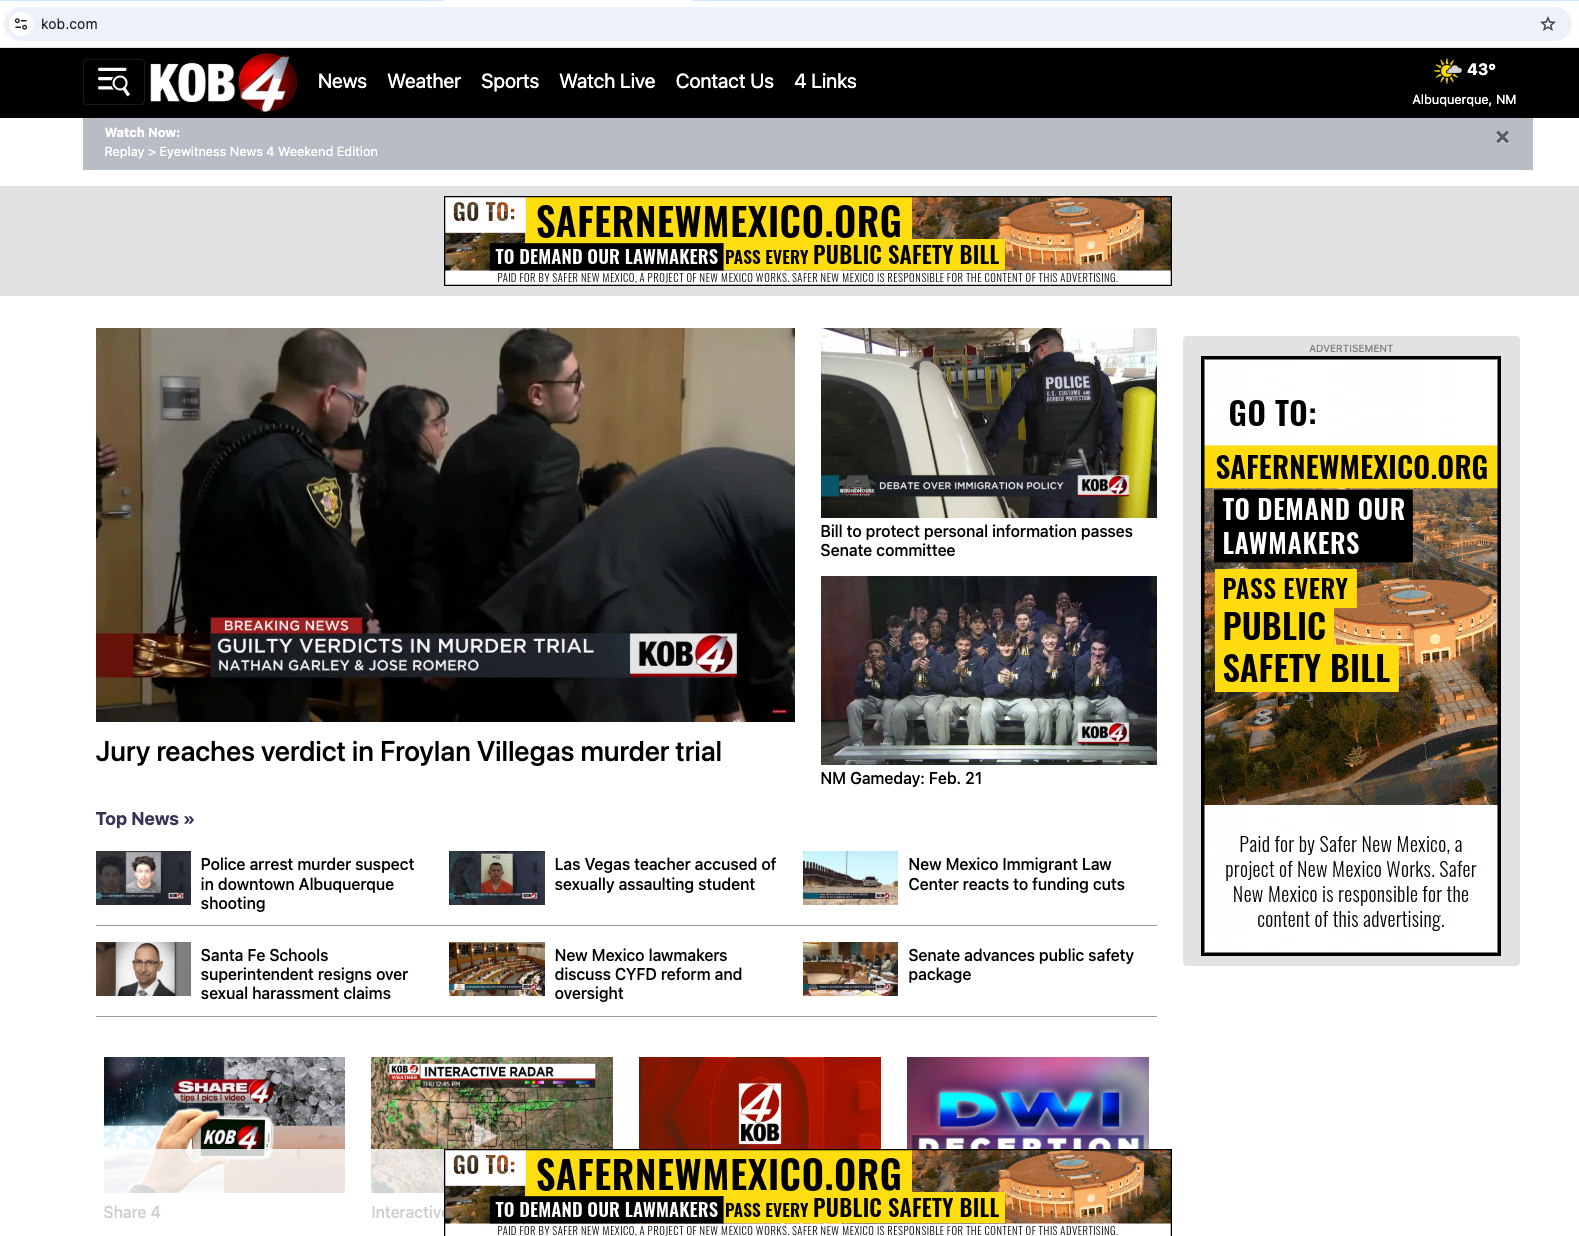The width and height of the screenshot is (1579, 1236).
Task: Open Immigrant Law Center story thumbnail
Action: point(850,878)
